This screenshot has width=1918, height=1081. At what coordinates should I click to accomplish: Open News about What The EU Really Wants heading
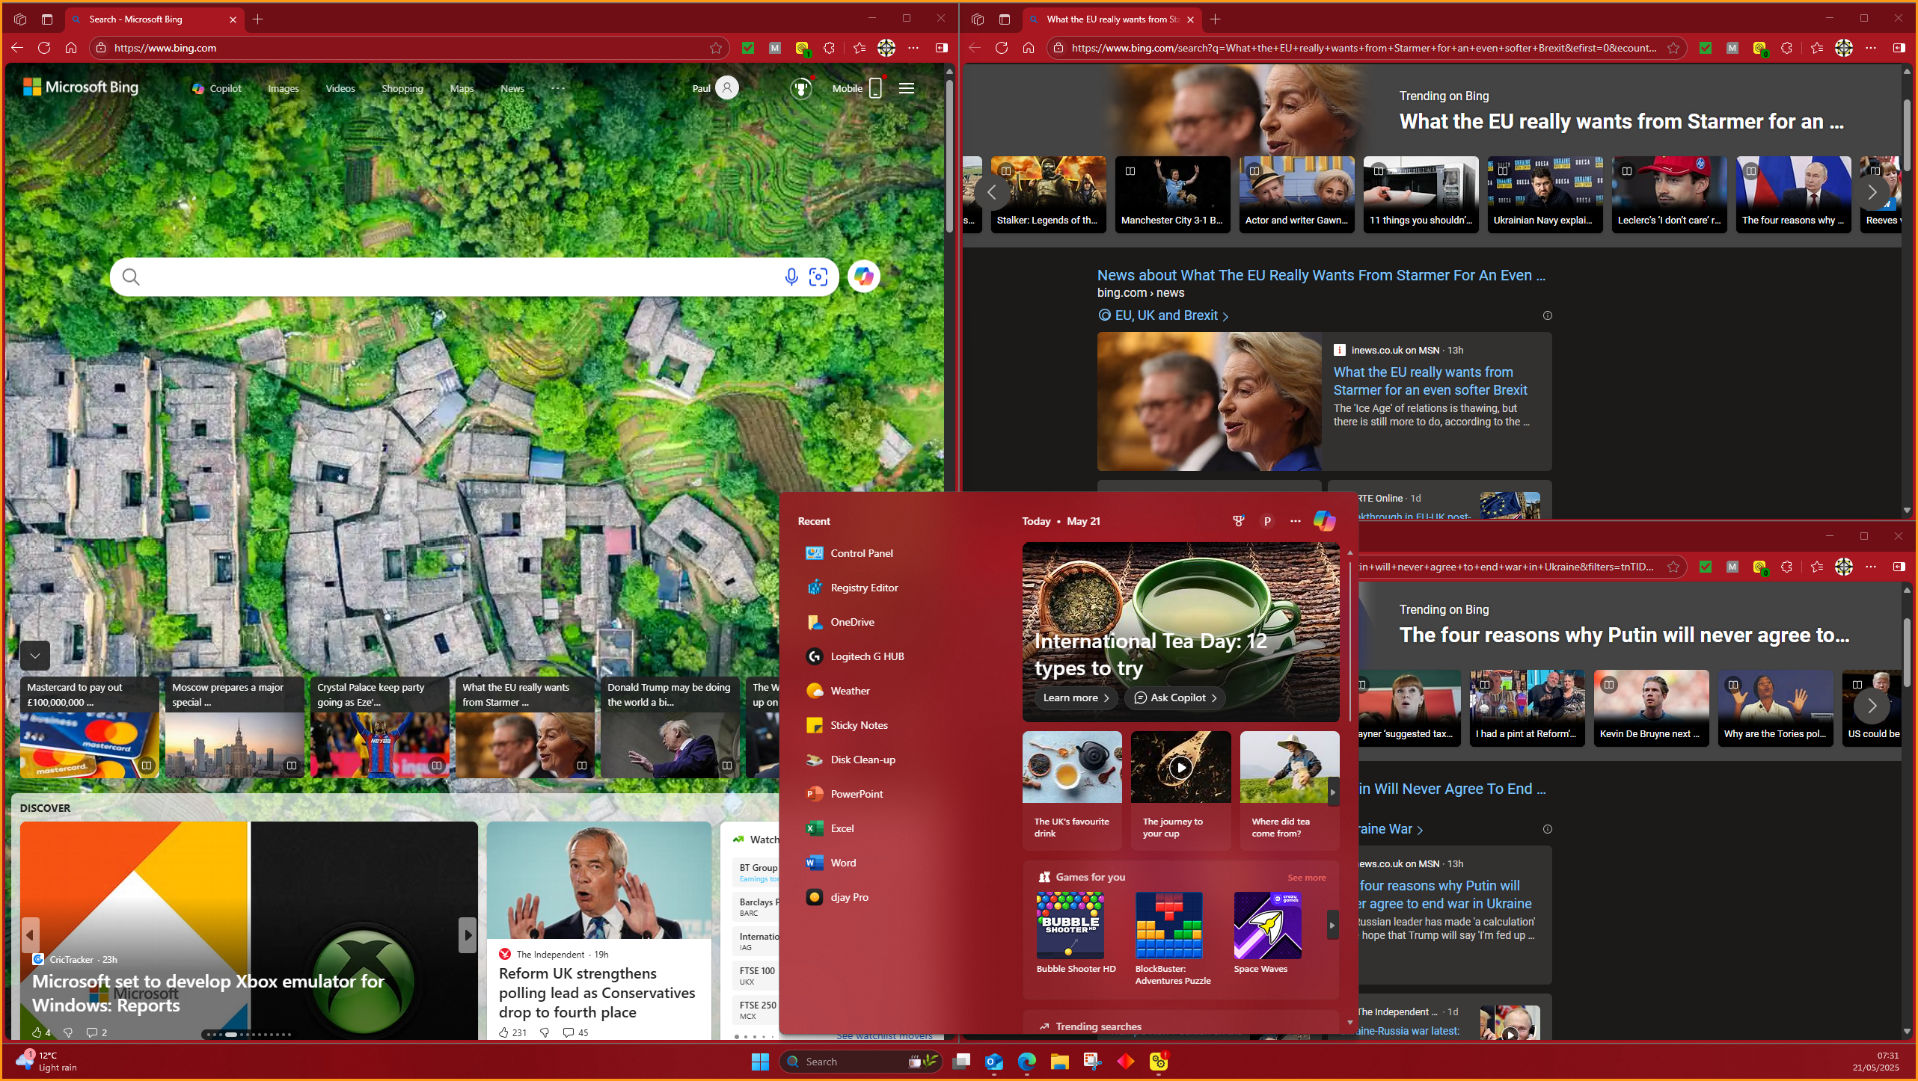1321,275
